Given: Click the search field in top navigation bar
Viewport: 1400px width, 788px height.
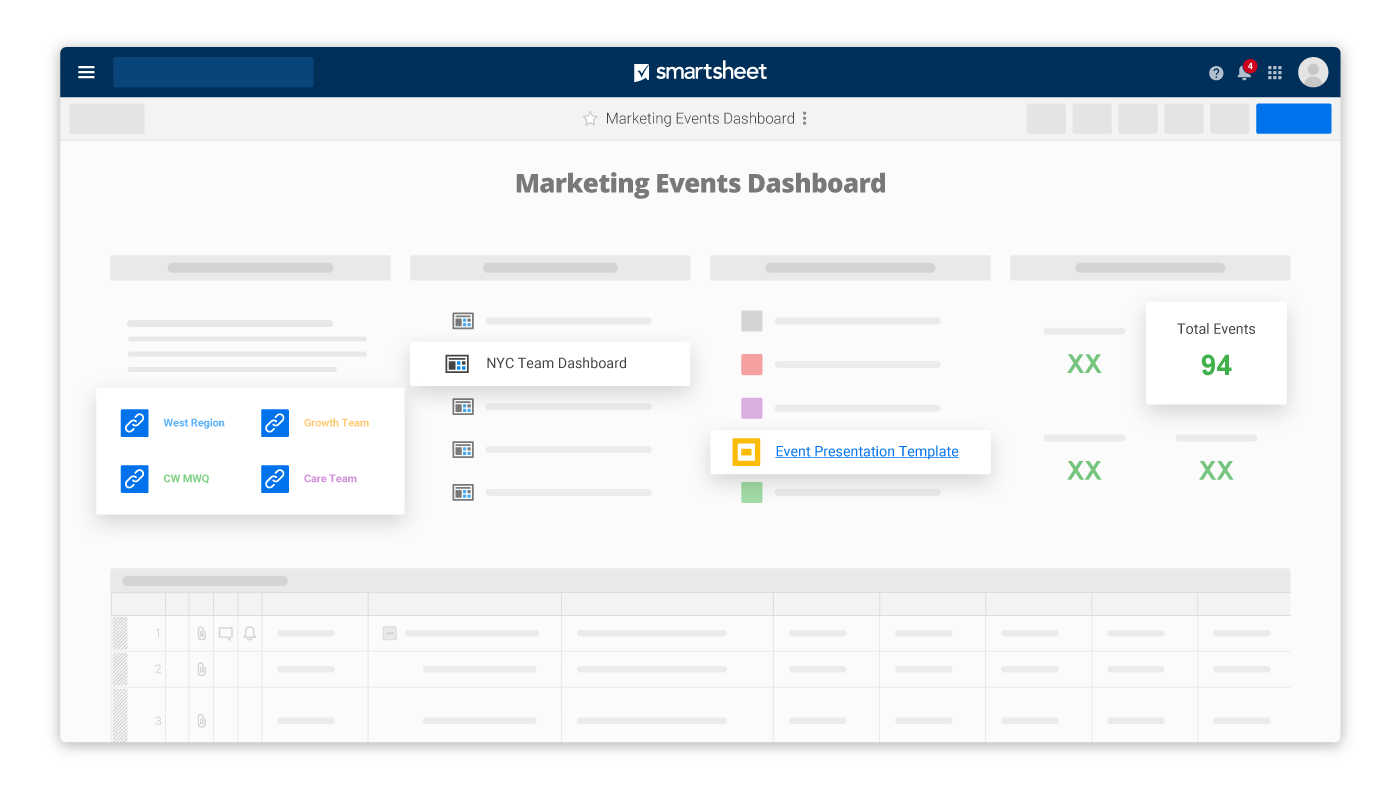Looking at the screenshot, I should pyautogui.click(x=213, y=72).
